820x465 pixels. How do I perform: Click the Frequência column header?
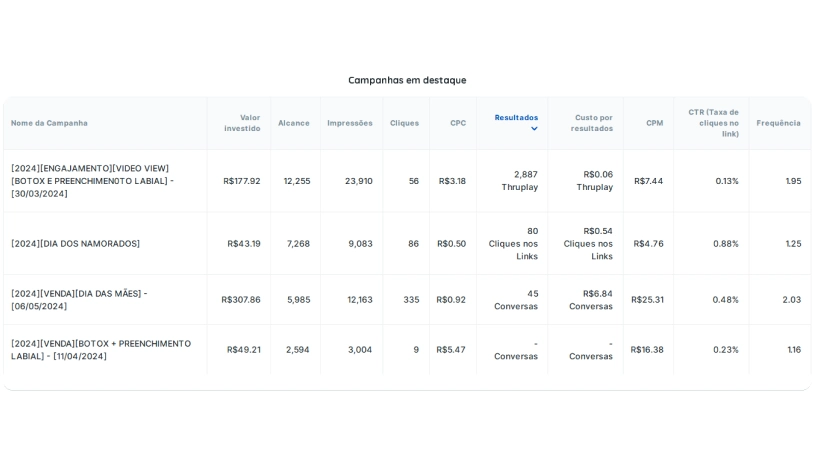pos(778,123)
